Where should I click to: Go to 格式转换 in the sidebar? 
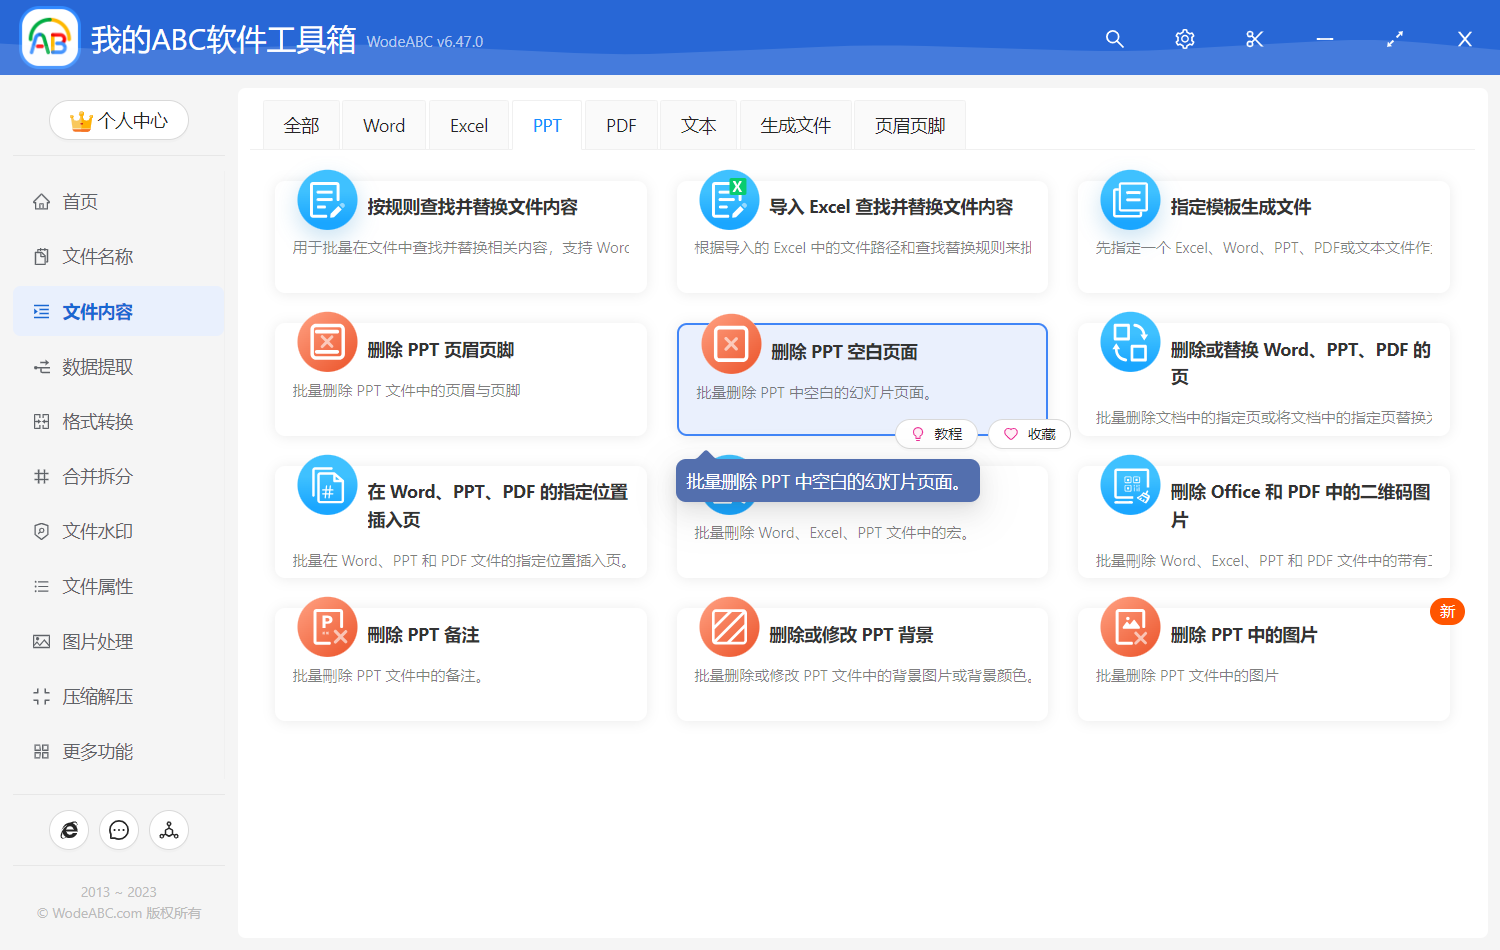point(98,422)
